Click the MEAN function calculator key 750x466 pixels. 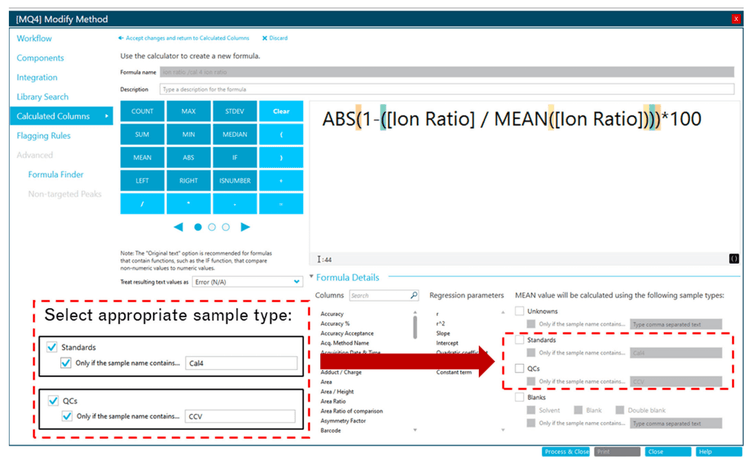[142, 157]
